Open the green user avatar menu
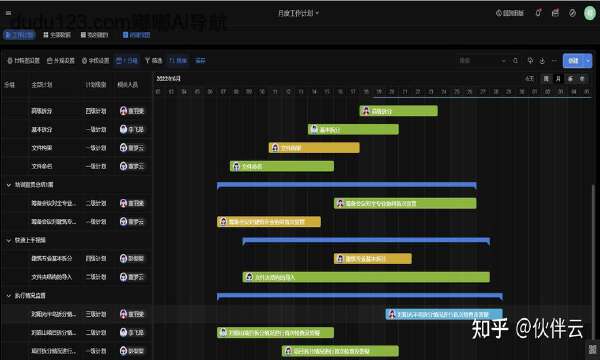Image resolution: width=600 pixels, height=360 pixels. coord(590,13)
